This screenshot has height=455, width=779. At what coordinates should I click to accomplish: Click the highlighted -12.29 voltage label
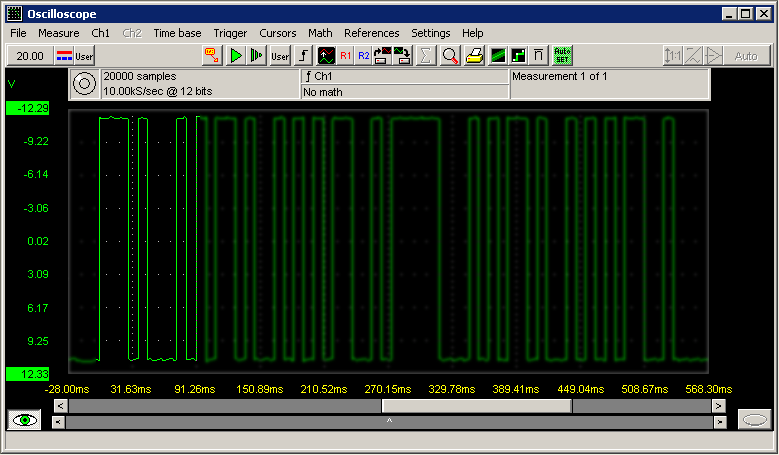click(28, 108)
